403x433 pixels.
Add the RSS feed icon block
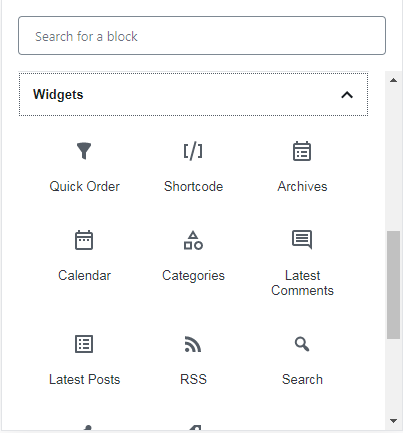pos(193,344)
